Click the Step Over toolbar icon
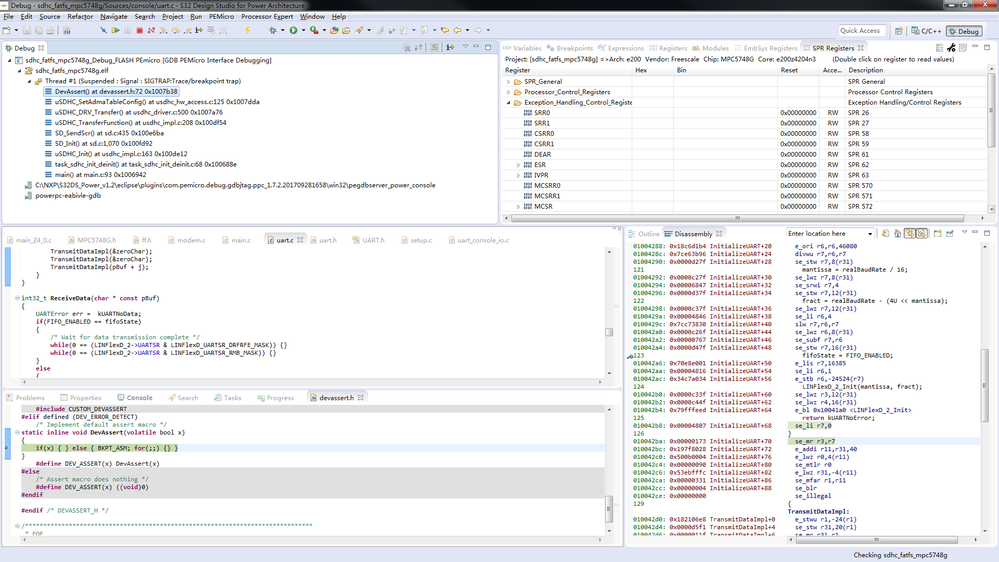This screenshot has width=999, height=562. 175,30
